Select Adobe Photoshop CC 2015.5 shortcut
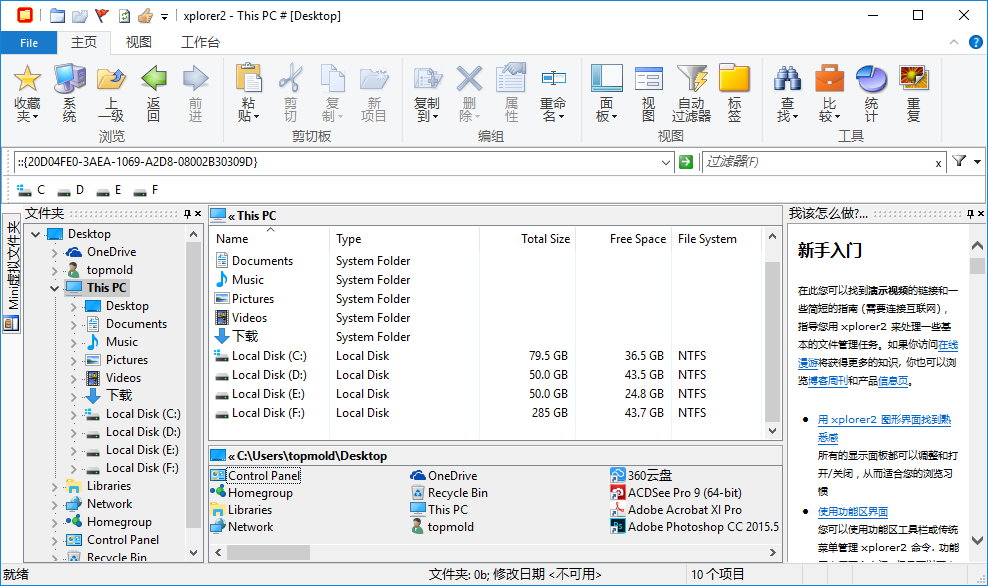Viewport: 988px width, 586px height. [x=695, y=527]
